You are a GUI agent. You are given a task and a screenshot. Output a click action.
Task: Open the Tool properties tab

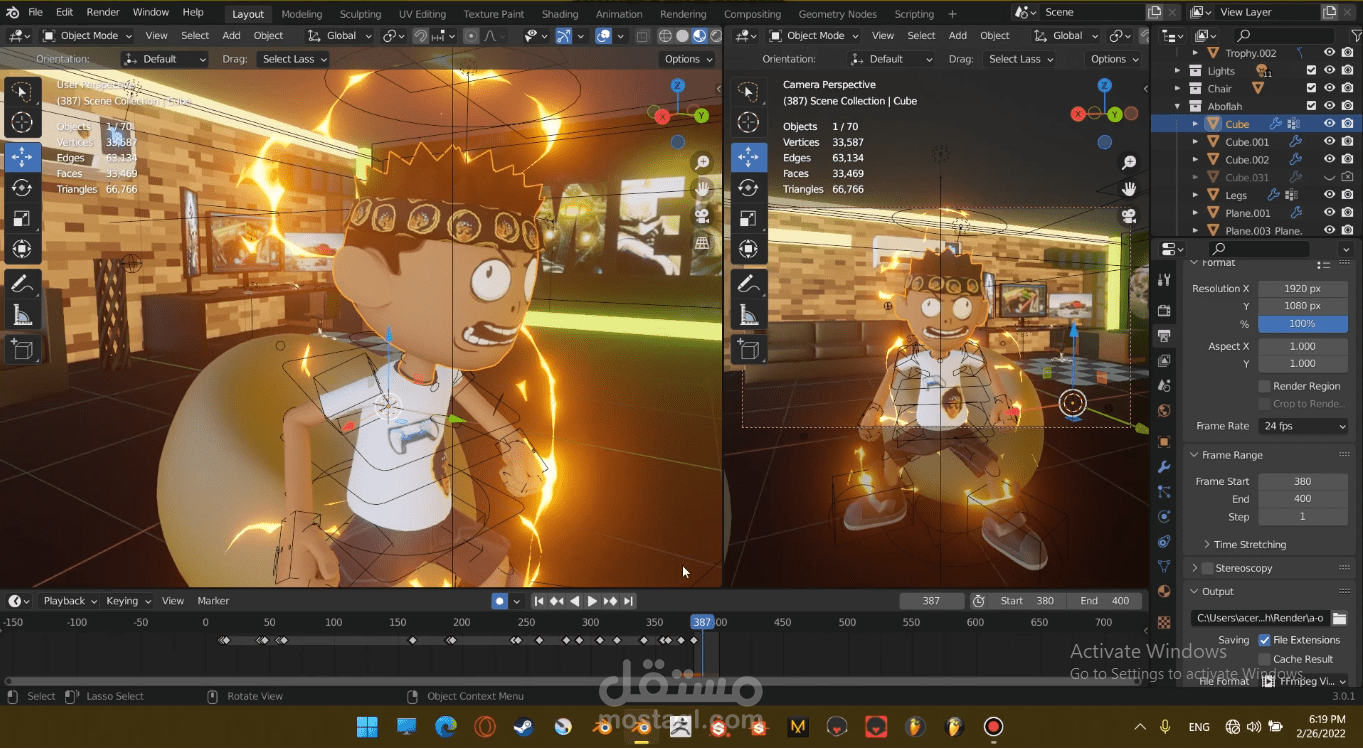pos(1164,280)
